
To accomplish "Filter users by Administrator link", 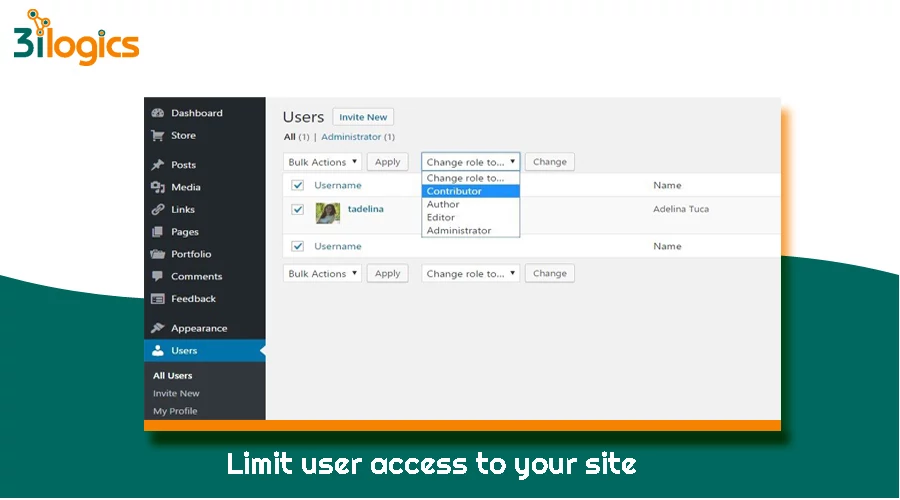I will [351, 137].
